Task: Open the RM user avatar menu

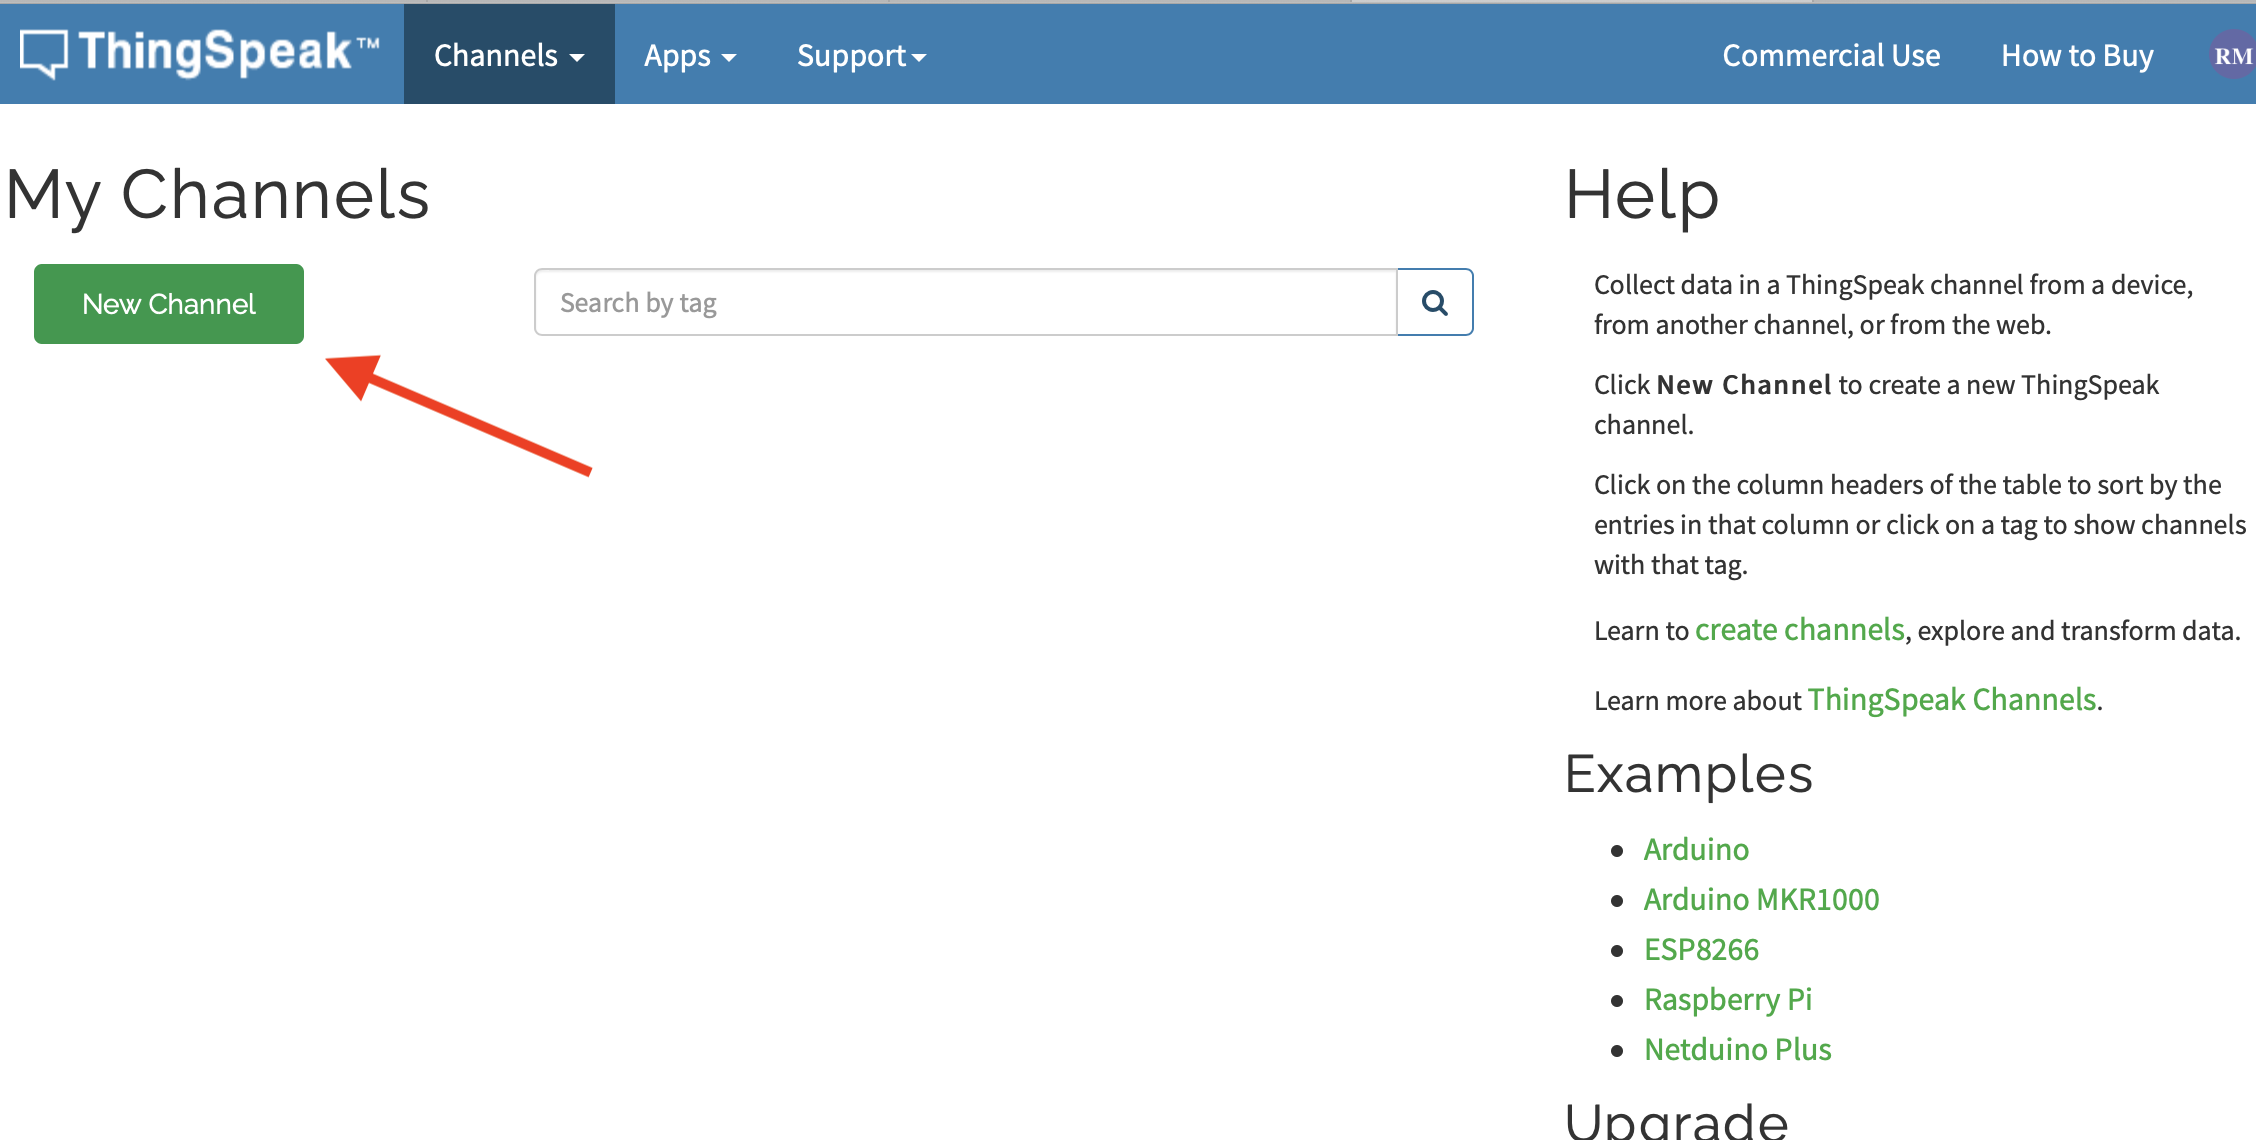Action: 2232,56
